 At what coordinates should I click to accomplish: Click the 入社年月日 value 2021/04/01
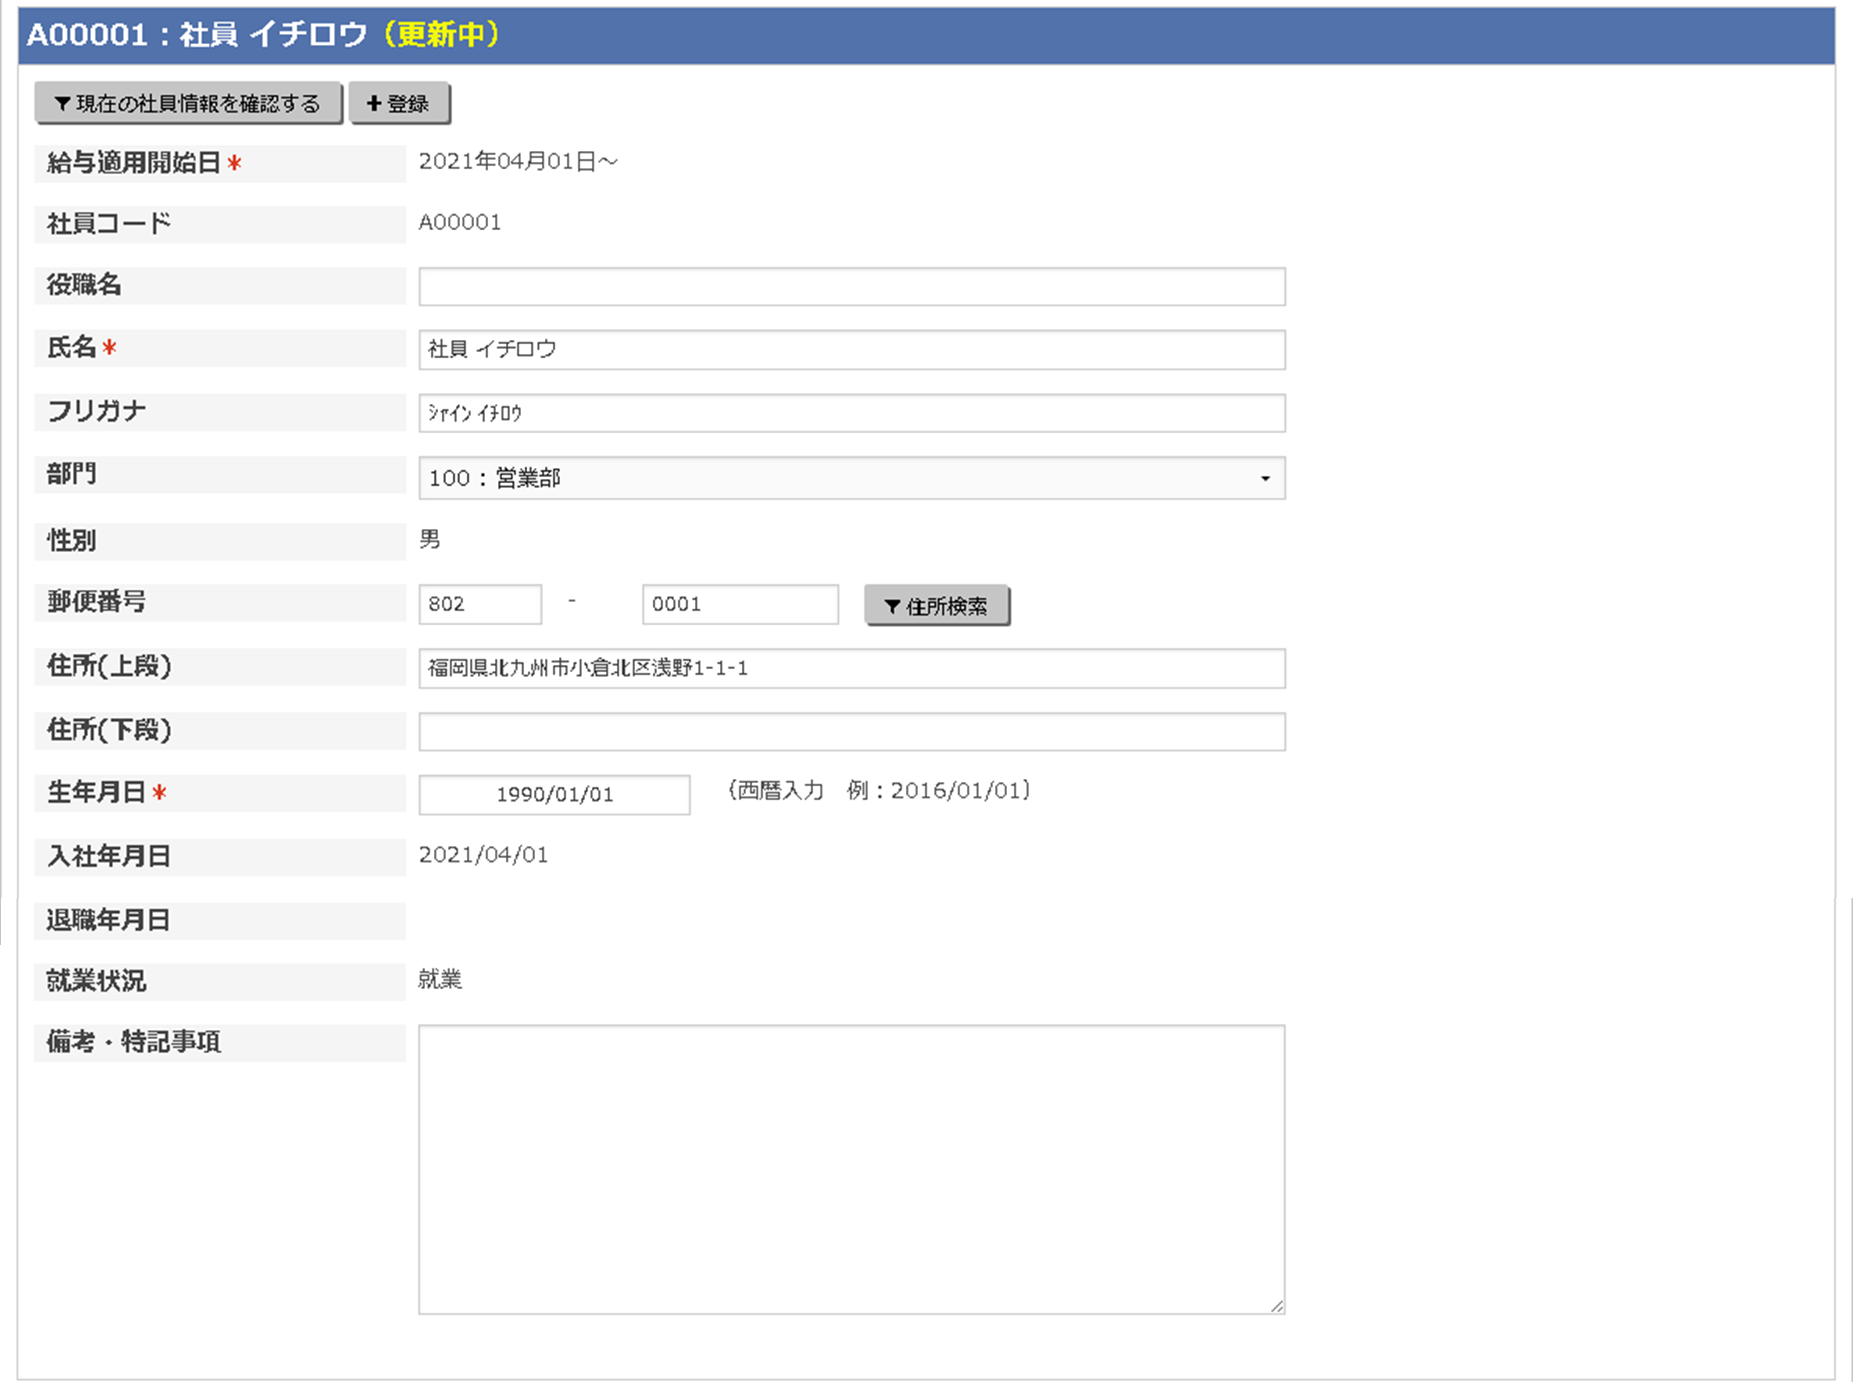[x=483, y=855]
